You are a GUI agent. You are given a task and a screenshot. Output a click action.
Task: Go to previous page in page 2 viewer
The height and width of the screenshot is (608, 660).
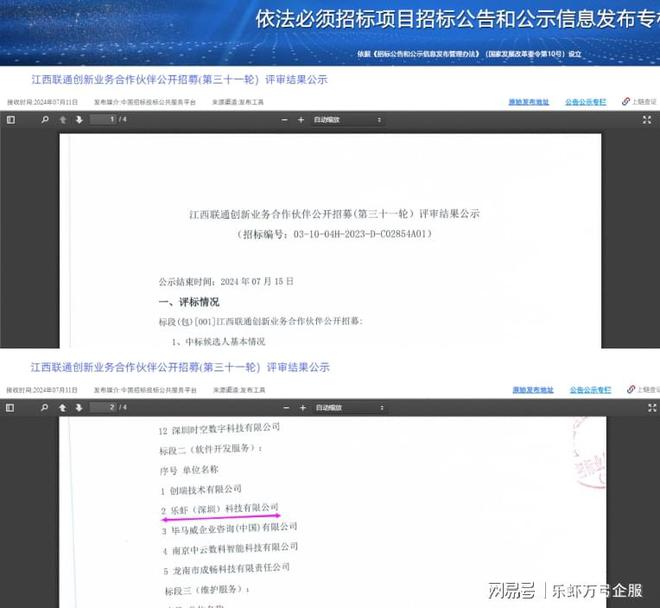[62, 408]
